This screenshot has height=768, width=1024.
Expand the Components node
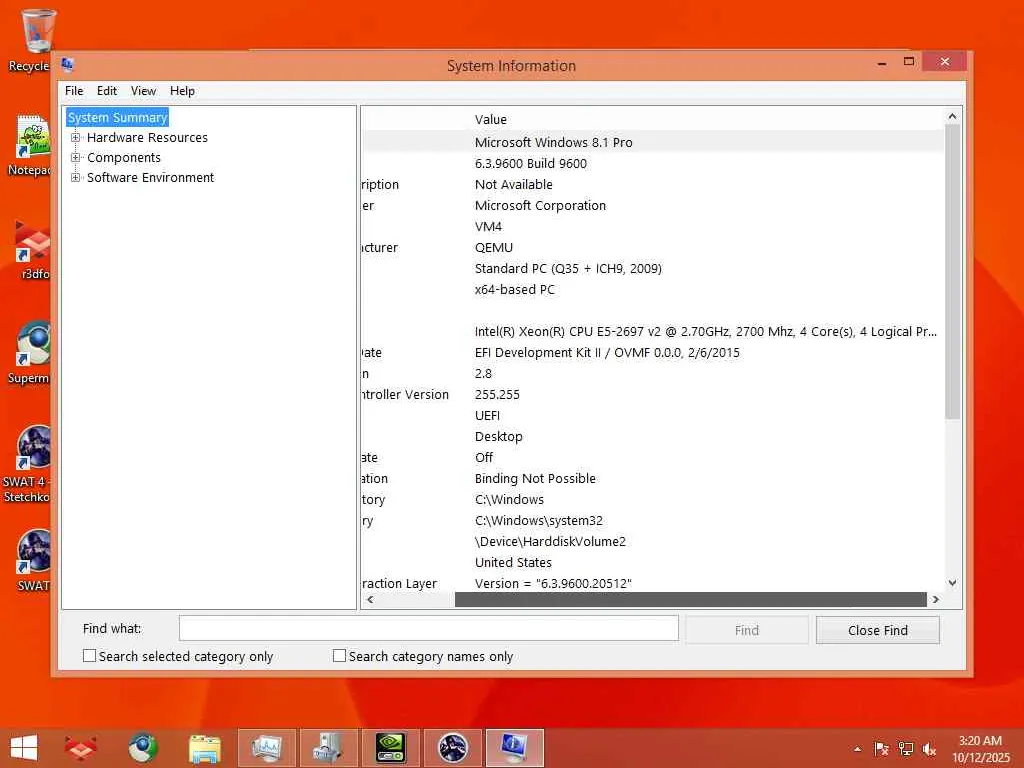tap(76, 157)
